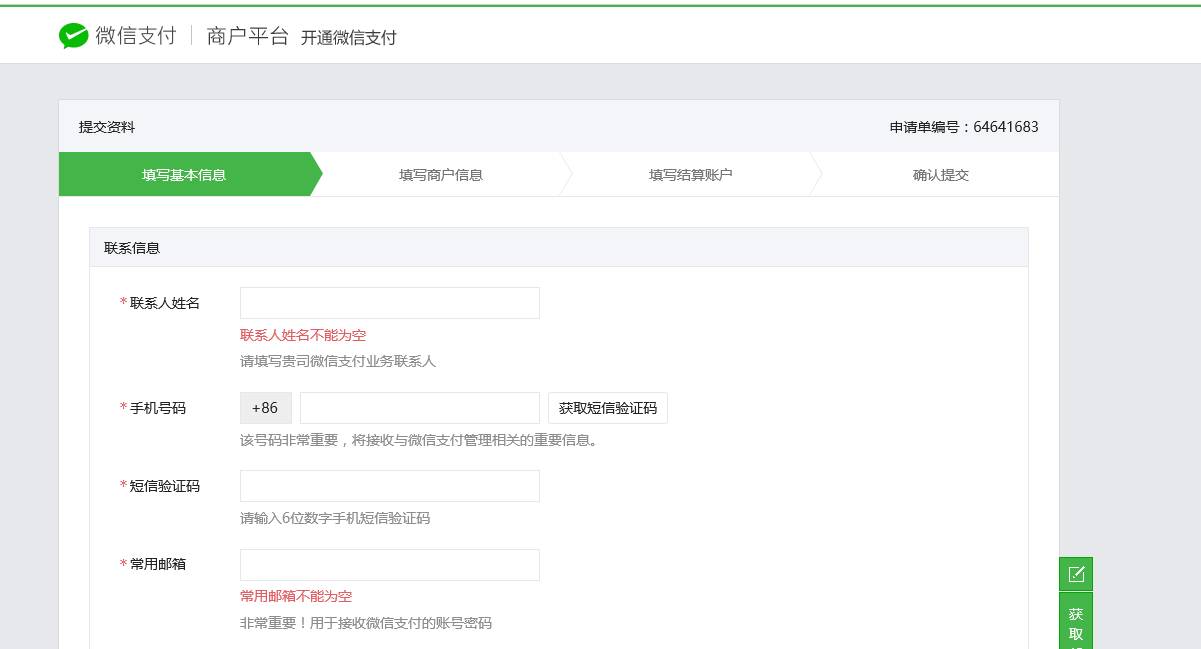Focus the 常用邮箱 input field
Screen dimensions: 1201x649
(390, 565)
